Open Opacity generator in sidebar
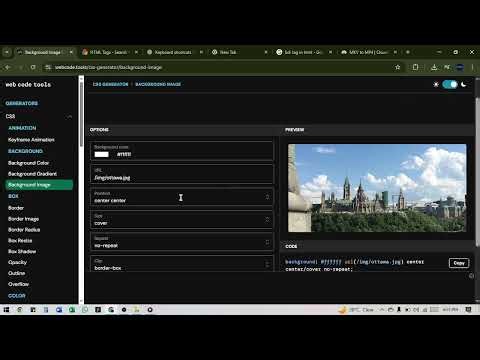 click(17, 262)
